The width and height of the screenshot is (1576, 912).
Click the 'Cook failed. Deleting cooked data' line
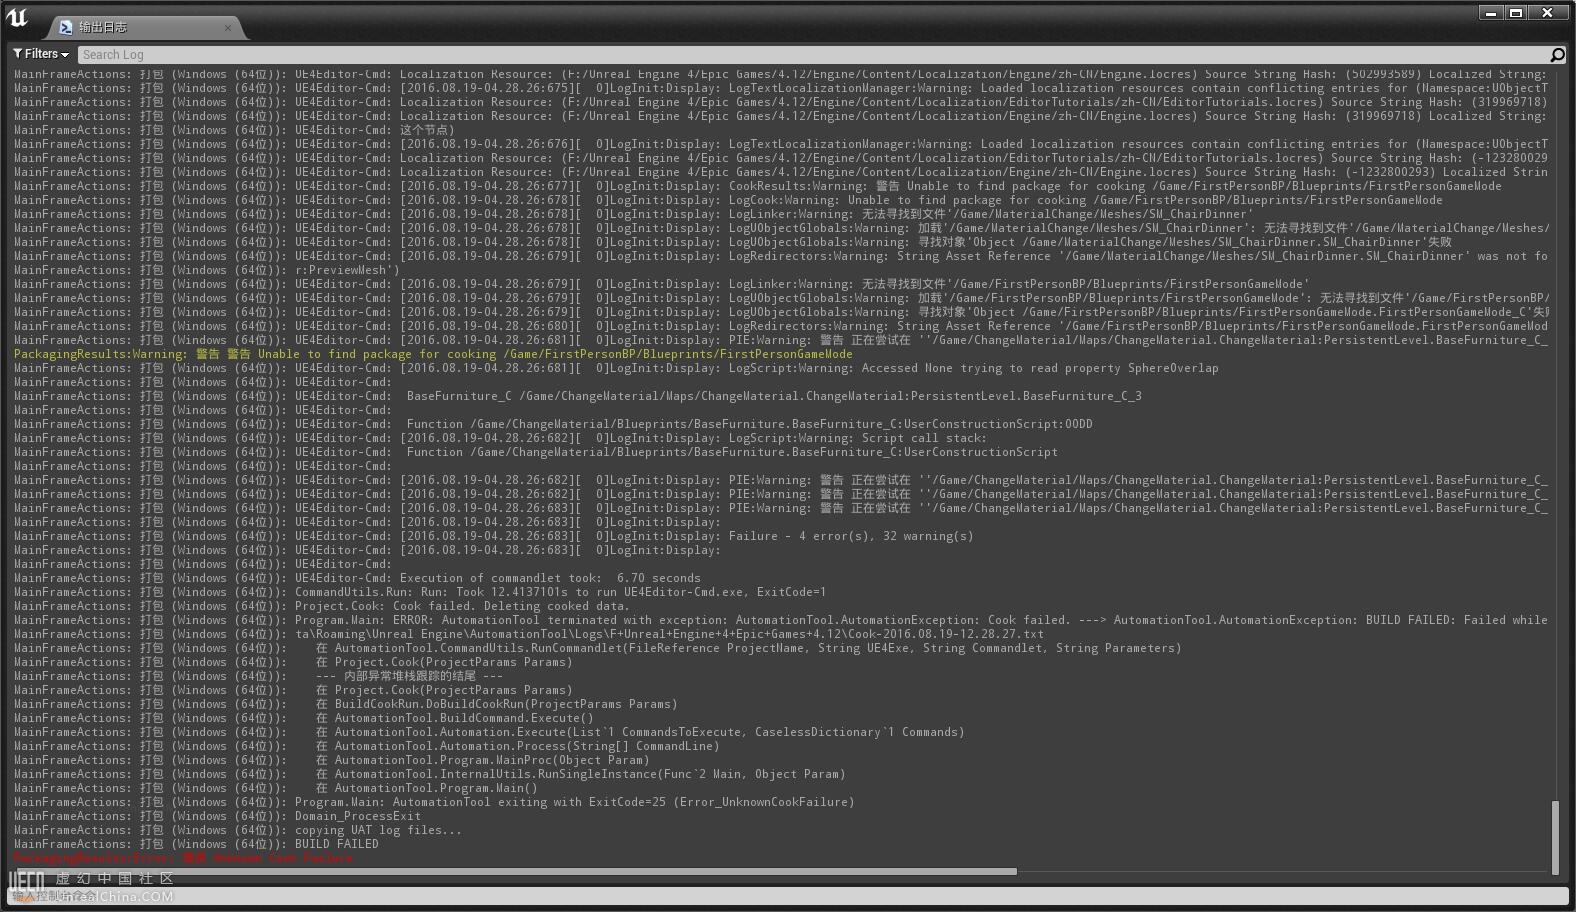(462, 606)
